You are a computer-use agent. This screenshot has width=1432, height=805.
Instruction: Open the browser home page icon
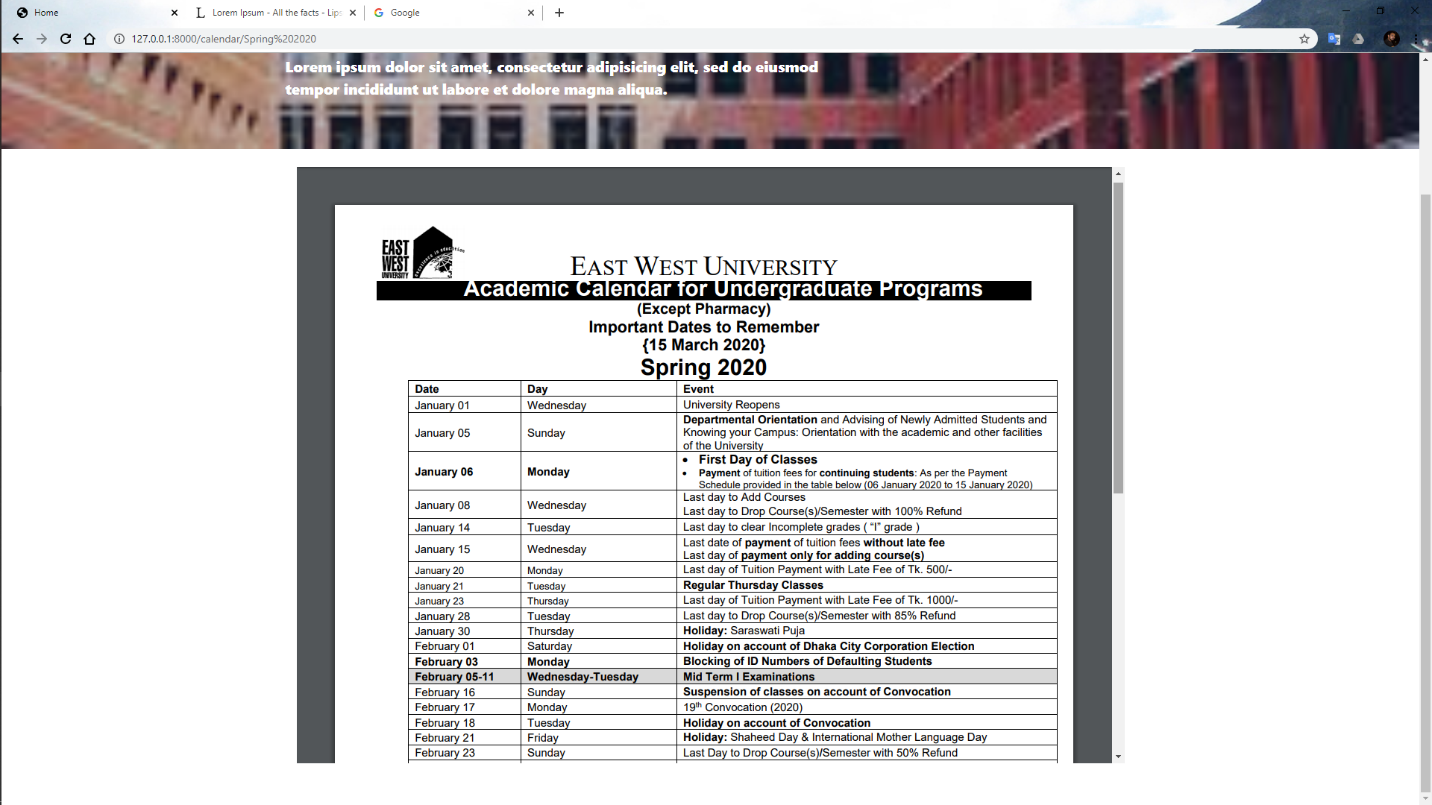click(89, 39)
